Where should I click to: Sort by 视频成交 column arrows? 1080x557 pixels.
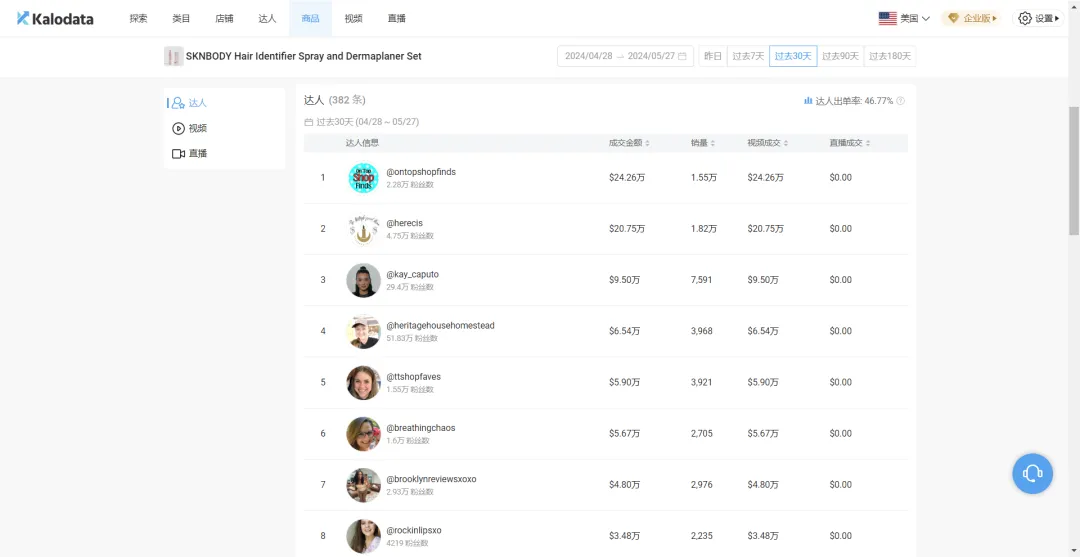(786, 144)
